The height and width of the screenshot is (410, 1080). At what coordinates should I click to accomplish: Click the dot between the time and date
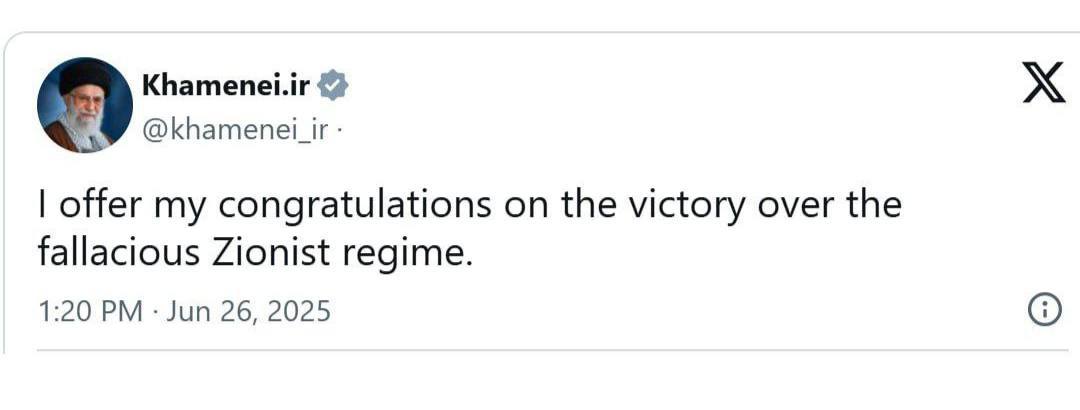tap(156, 312)
